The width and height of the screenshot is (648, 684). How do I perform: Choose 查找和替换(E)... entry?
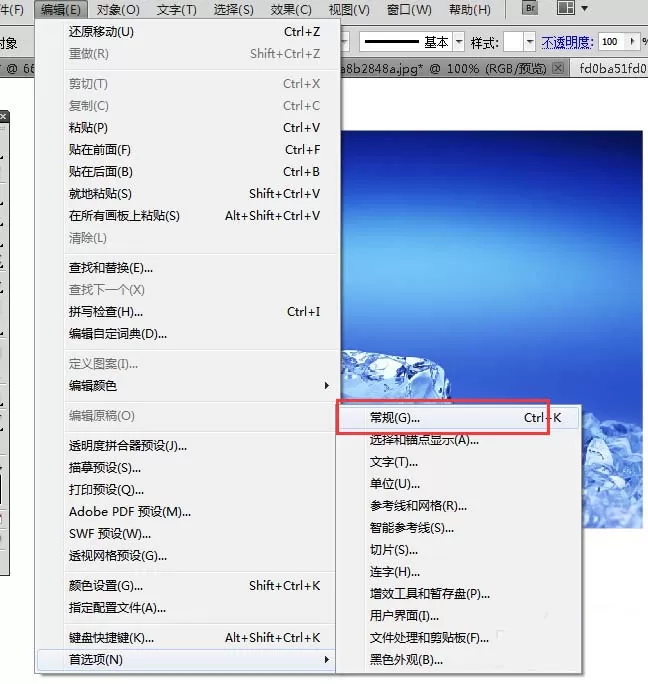(x=188, y=268)
